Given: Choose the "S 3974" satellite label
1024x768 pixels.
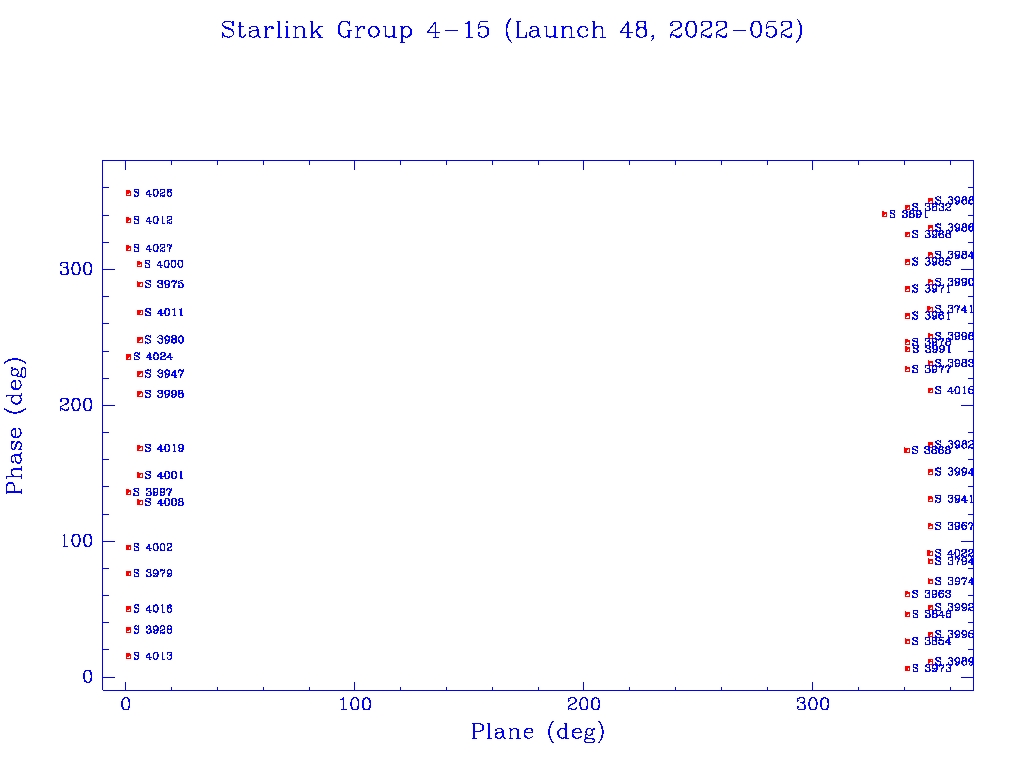Looking at the screenshot, I should (x=953, y=582).
